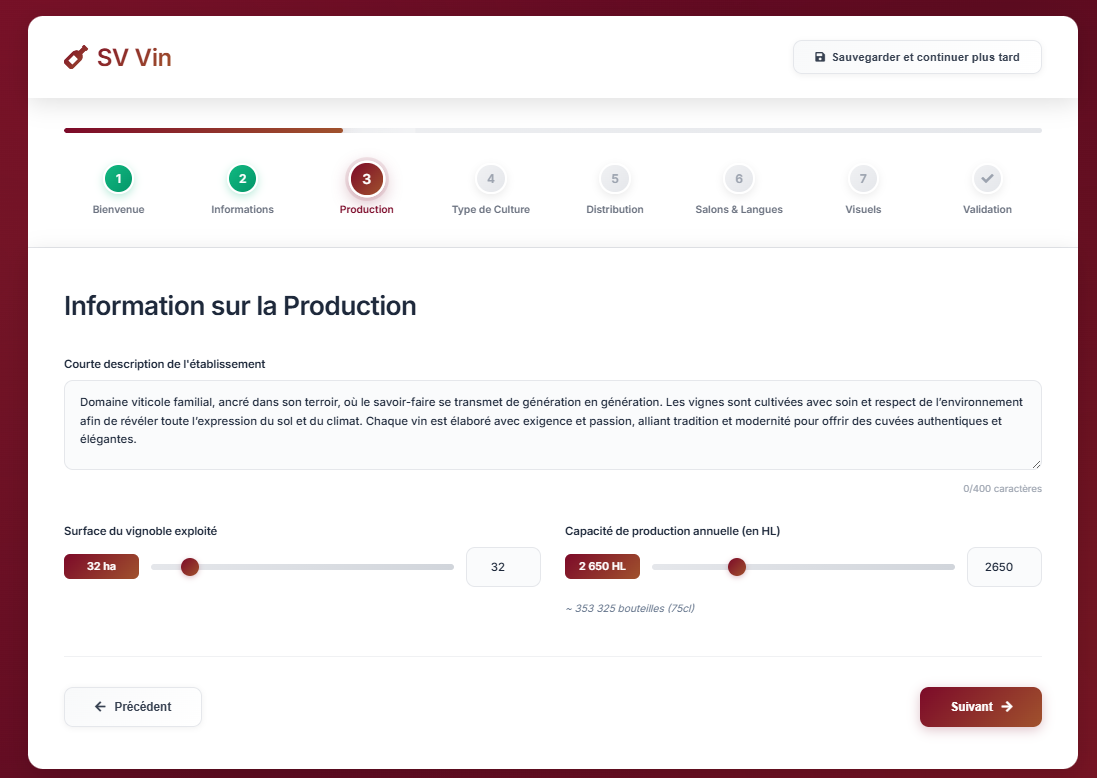Click the numbered circle for Informations step

tap(242, 178)
